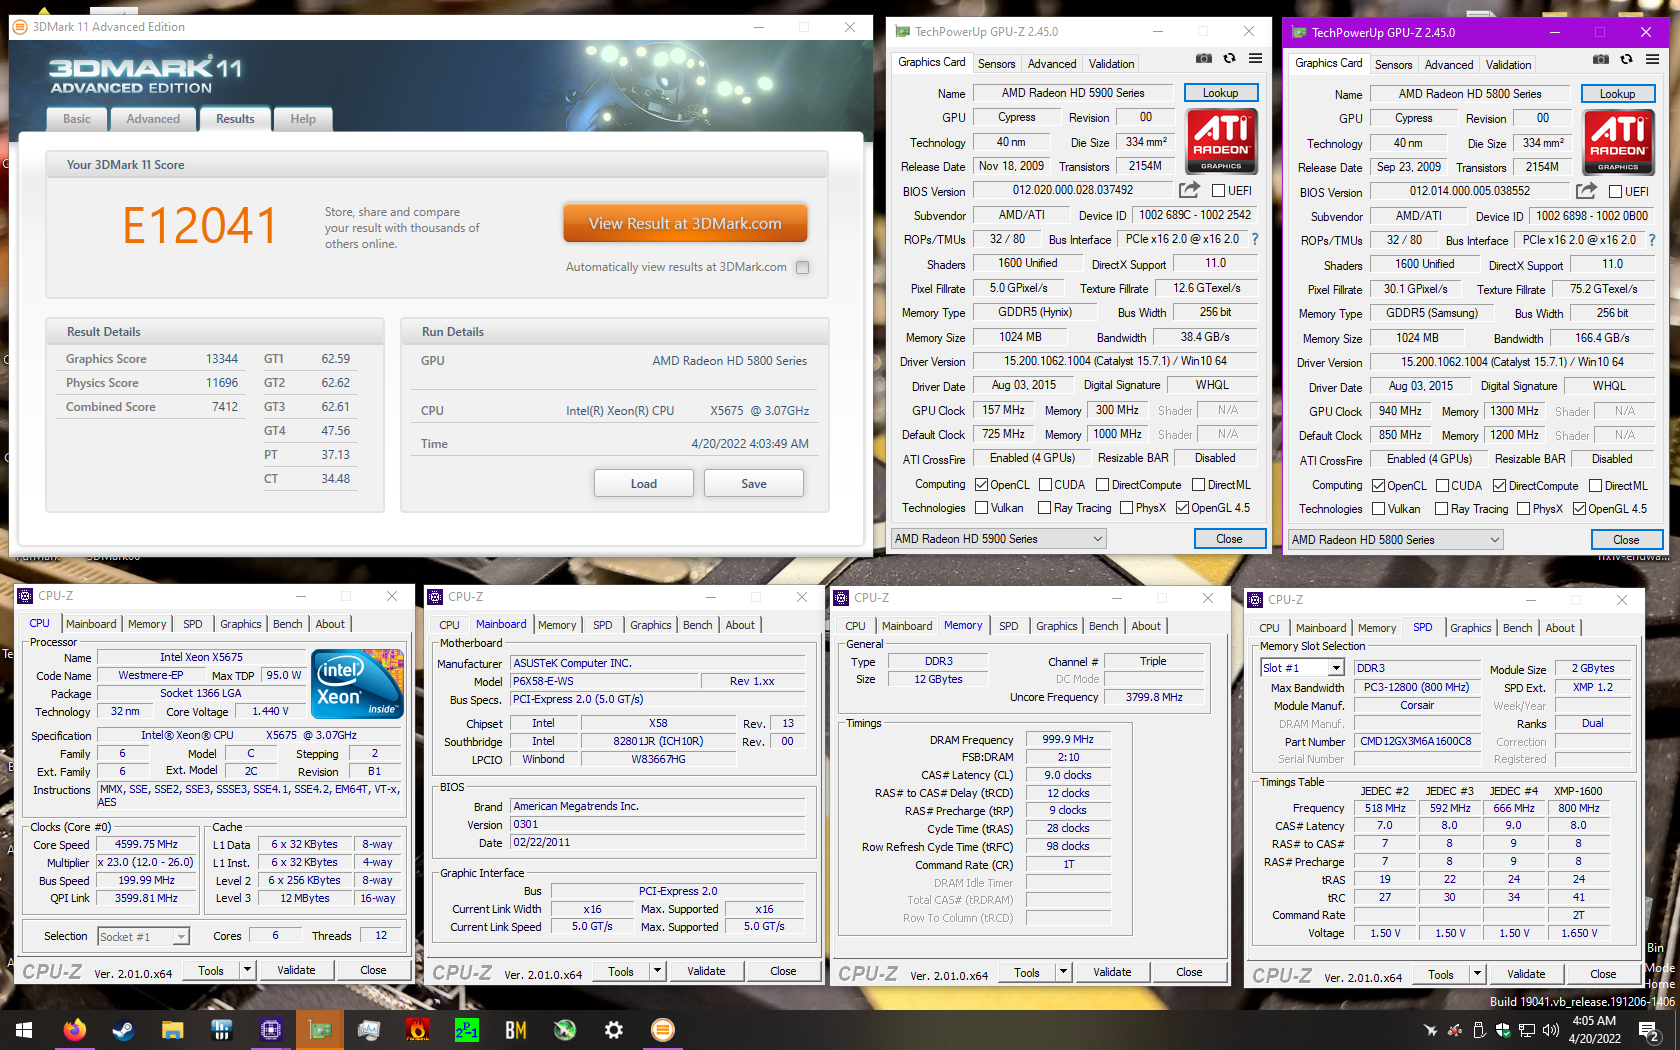
Task: Expand Tools arrow in CPU-Z Mainboard window
Action: pos(657,971)
